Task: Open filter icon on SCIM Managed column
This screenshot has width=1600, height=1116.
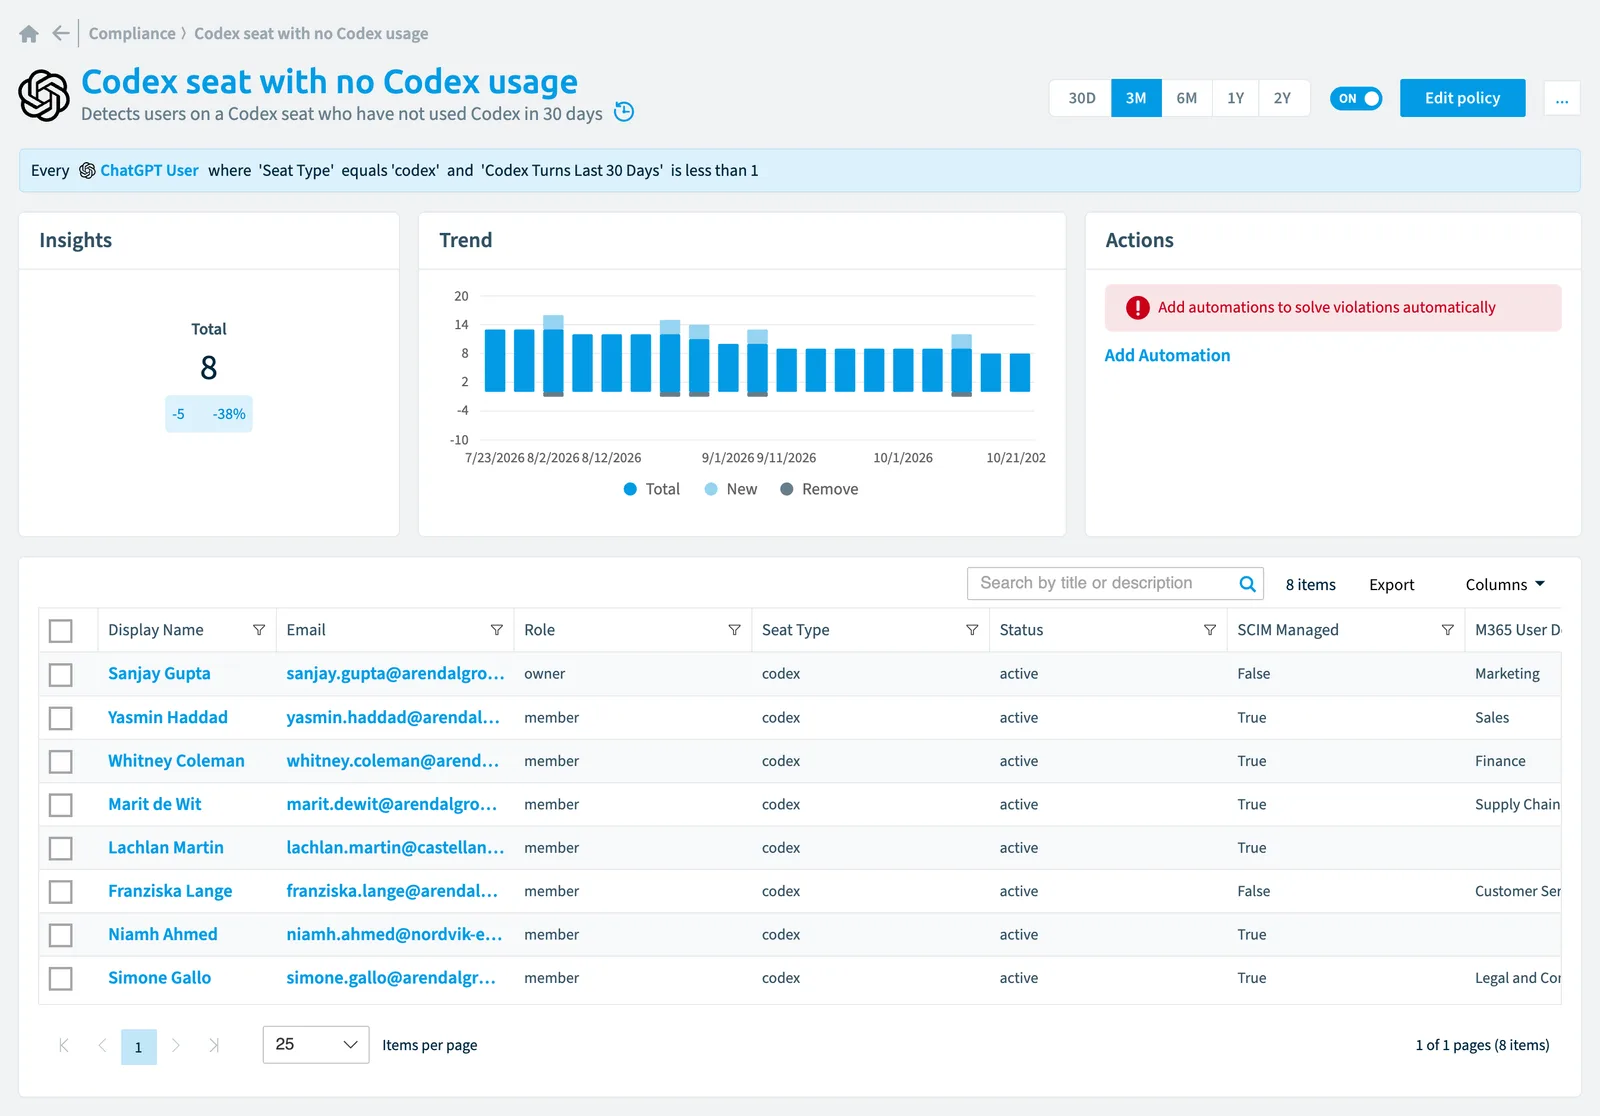Action: point(1447,630)
